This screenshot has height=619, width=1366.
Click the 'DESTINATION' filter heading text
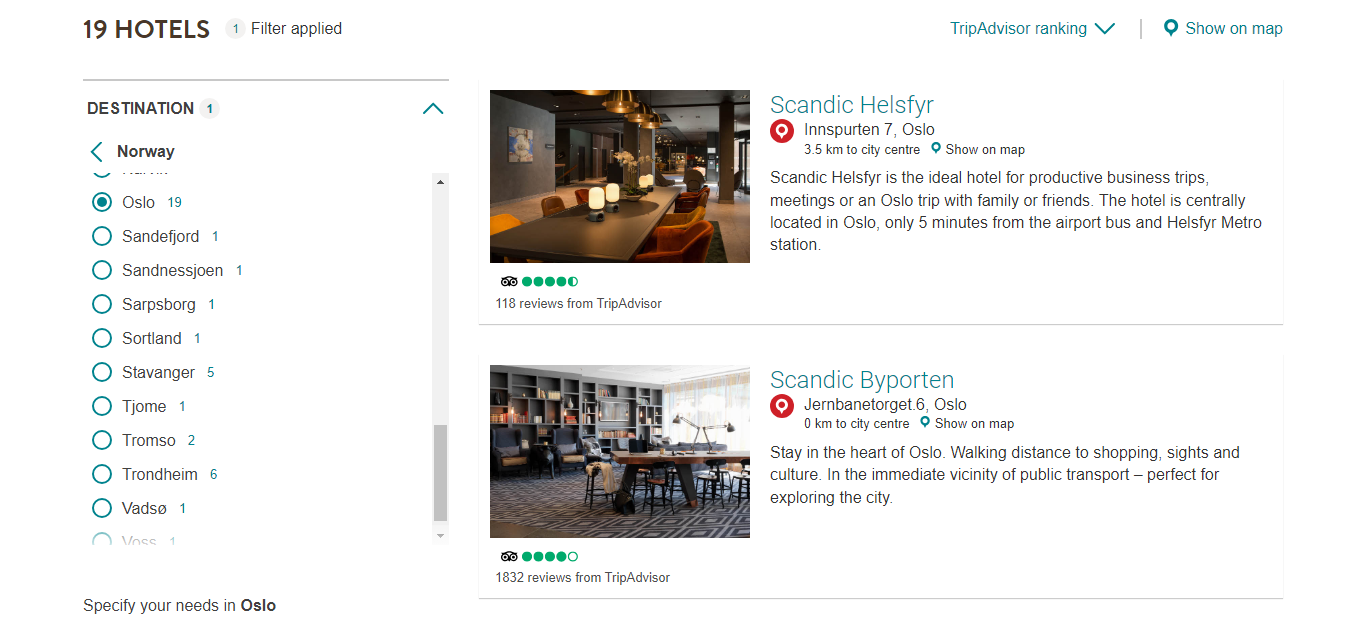click(141, 108)
